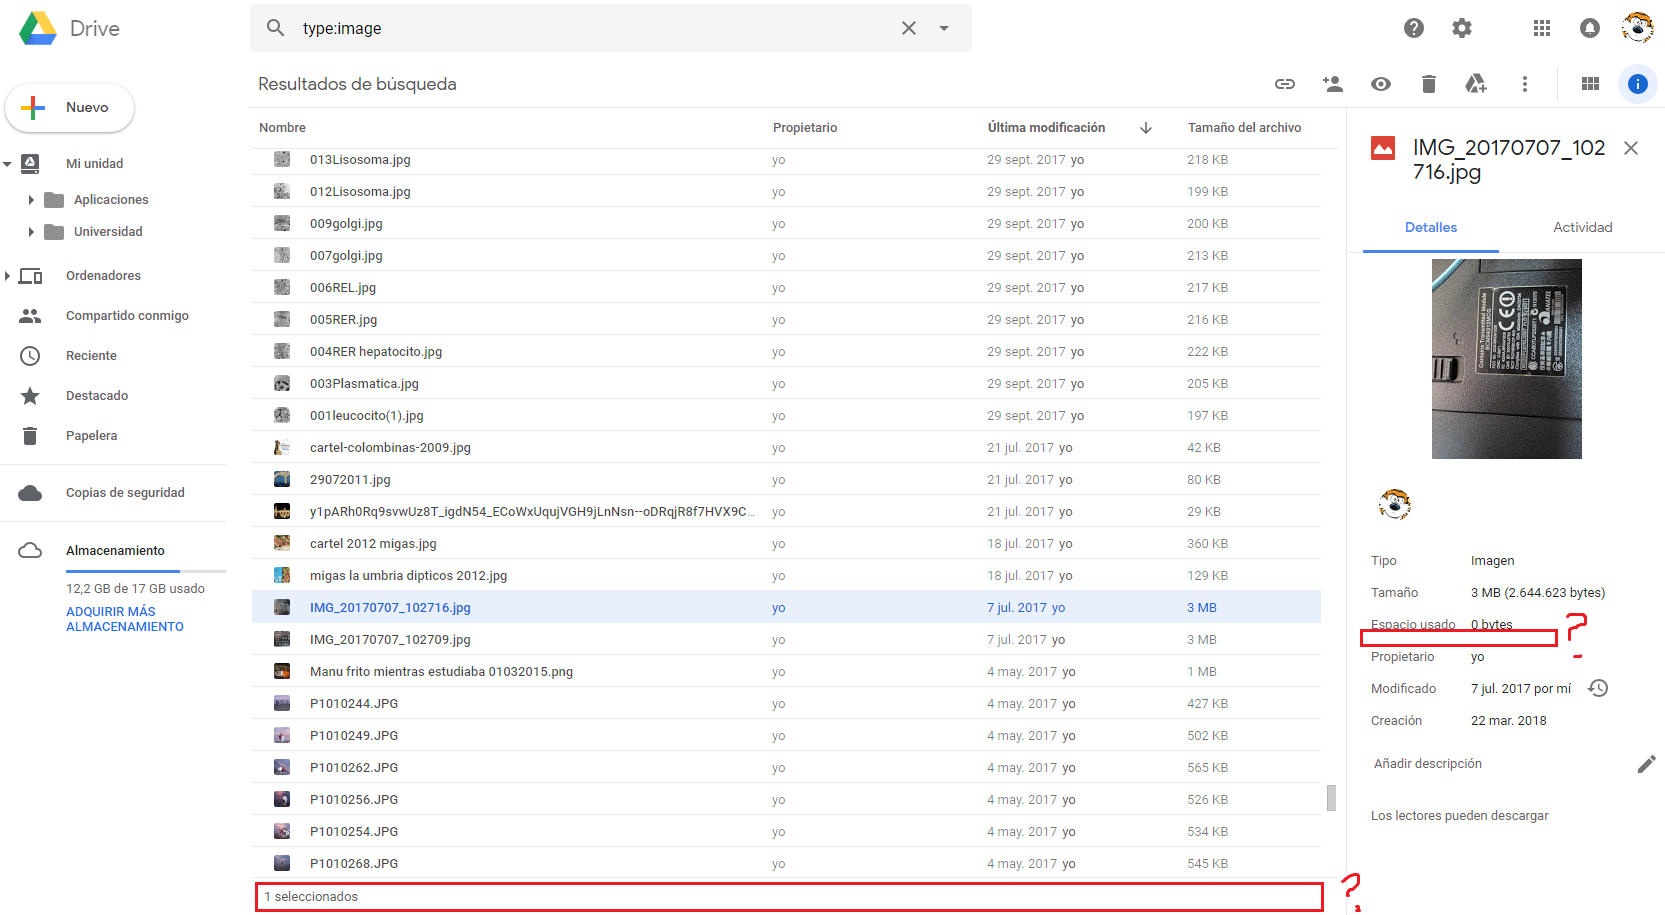Switch to the Detalles tab
Screen dimensions: 1665x915
tap(1431, 228)
